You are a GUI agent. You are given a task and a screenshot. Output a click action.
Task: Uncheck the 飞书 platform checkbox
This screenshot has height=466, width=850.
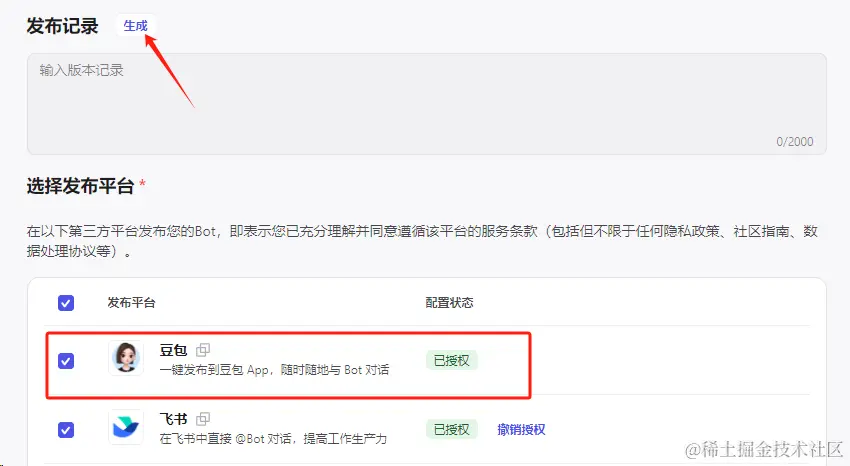pyautogui.click(x=66, y=430)
